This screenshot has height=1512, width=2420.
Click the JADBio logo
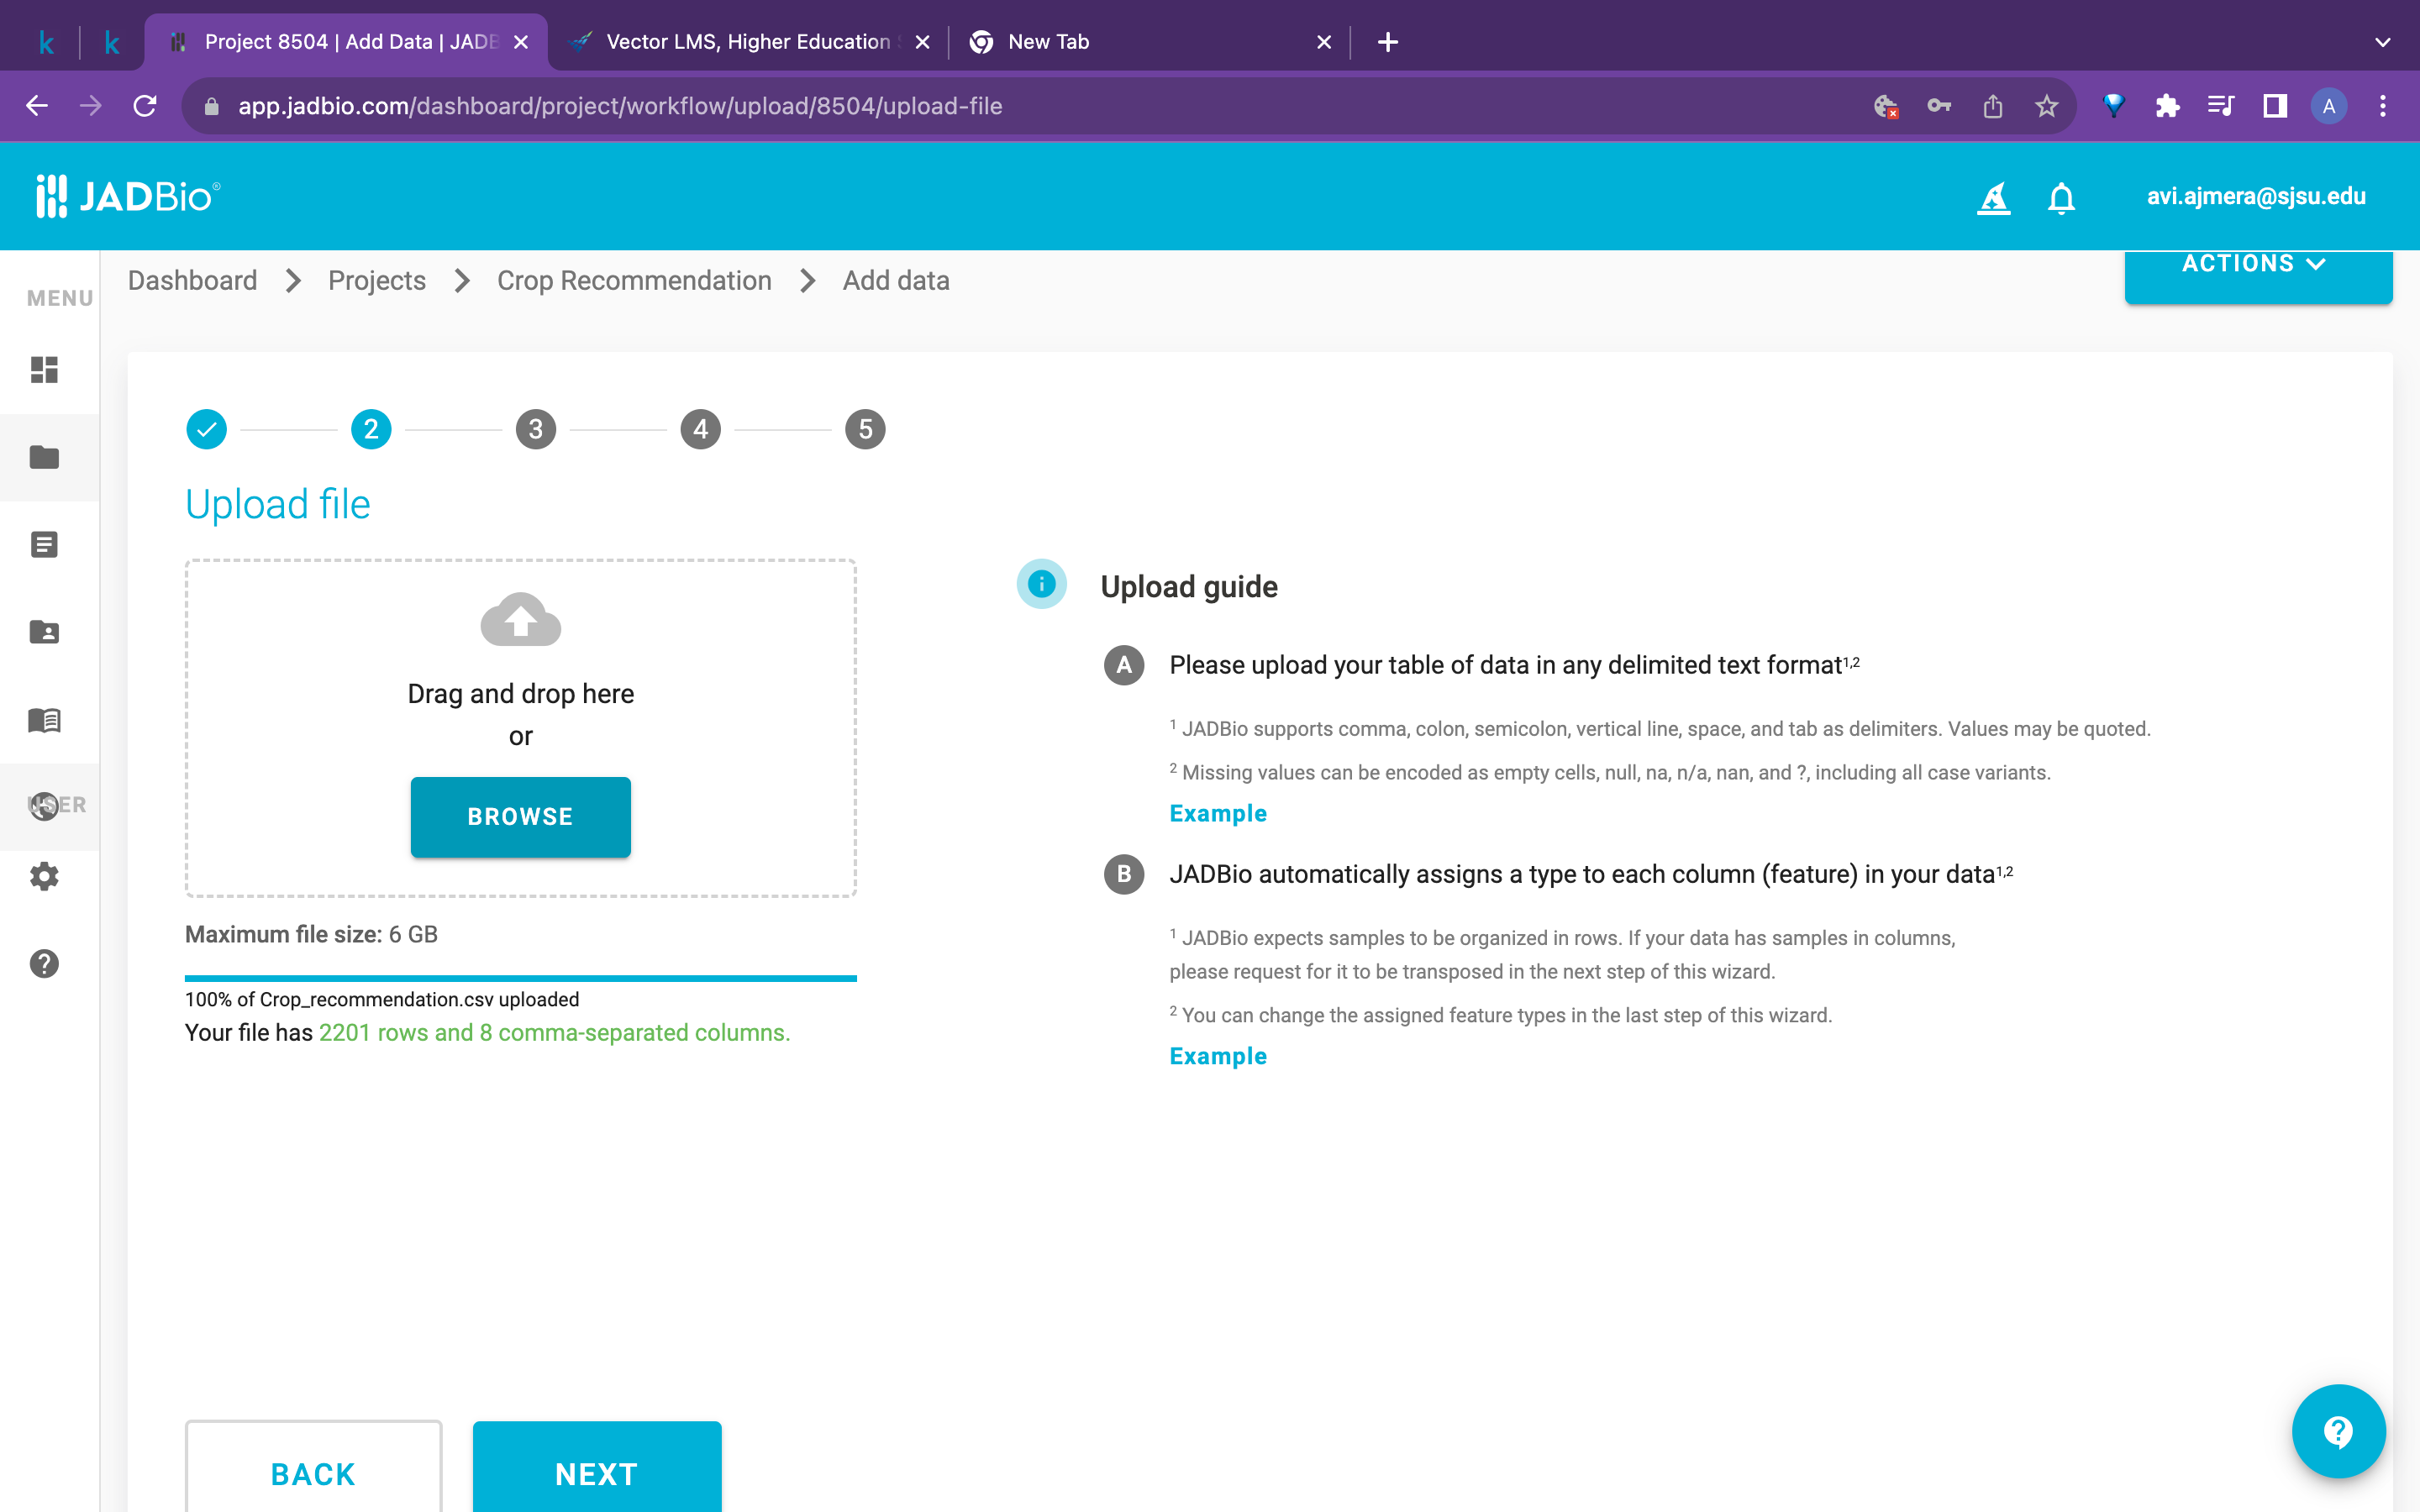[127, 196]
